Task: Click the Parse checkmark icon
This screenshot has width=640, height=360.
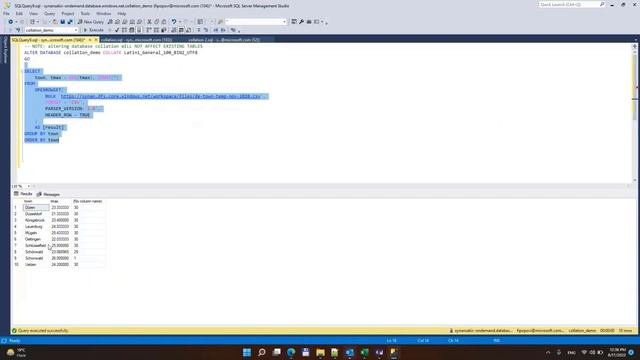Action: point(117,30)
